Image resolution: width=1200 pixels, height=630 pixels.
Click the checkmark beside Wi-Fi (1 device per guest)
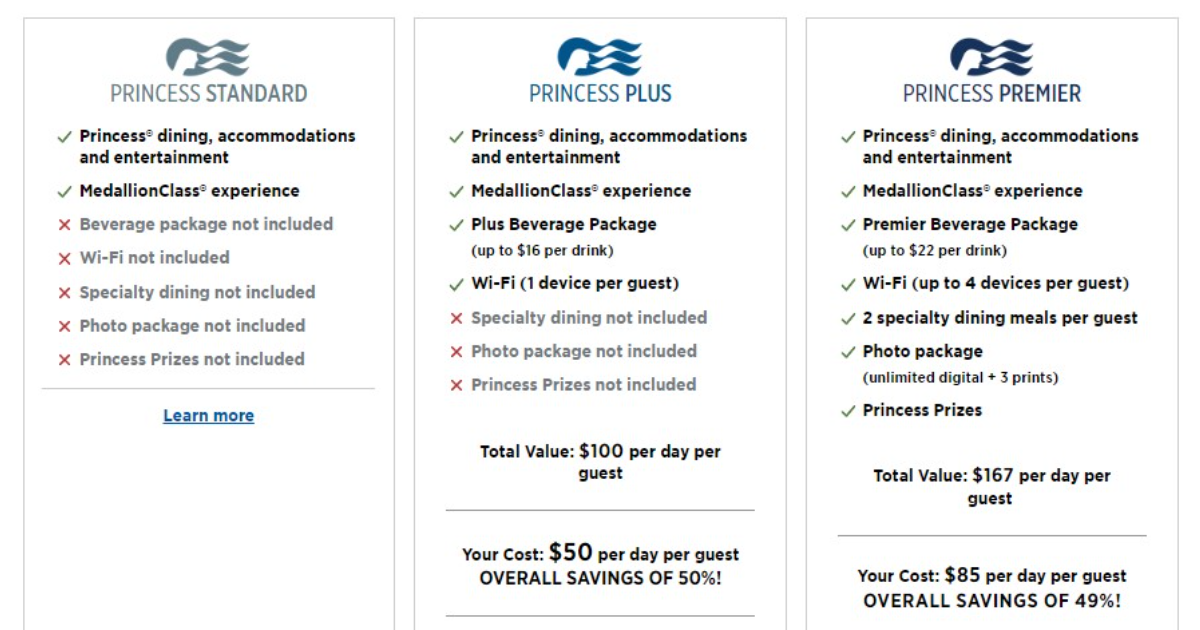tap(456, 284)
